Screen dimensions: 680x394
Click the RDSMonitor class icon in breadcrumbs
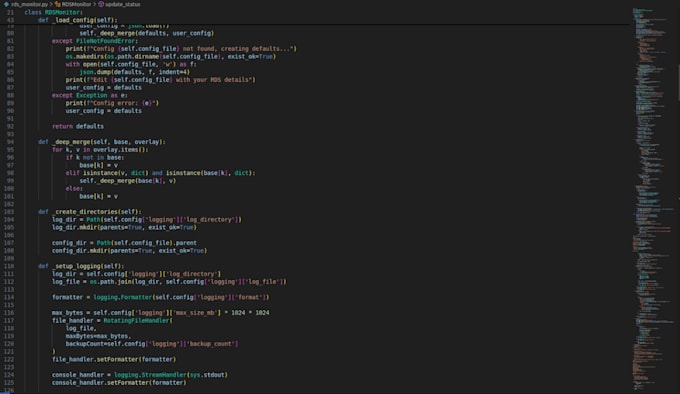pyautogui.click(x=58, y=4)
